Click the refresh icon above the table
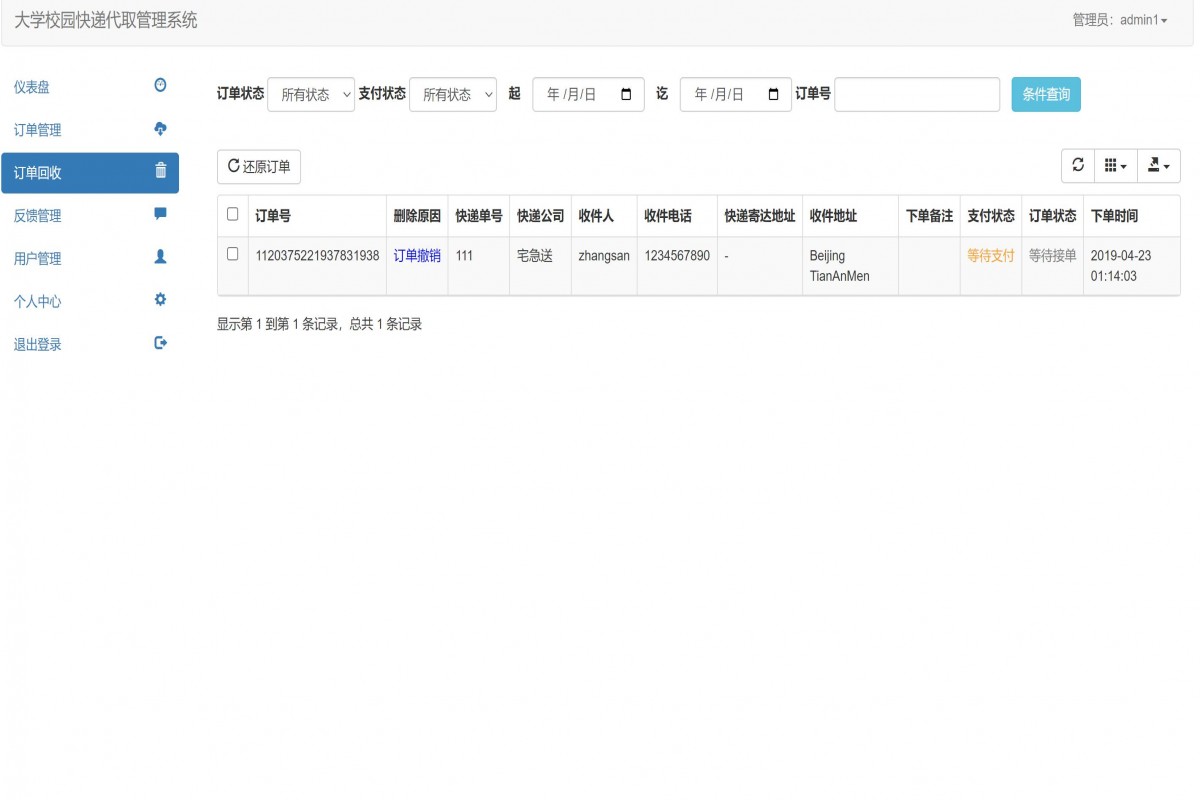 1077,166
